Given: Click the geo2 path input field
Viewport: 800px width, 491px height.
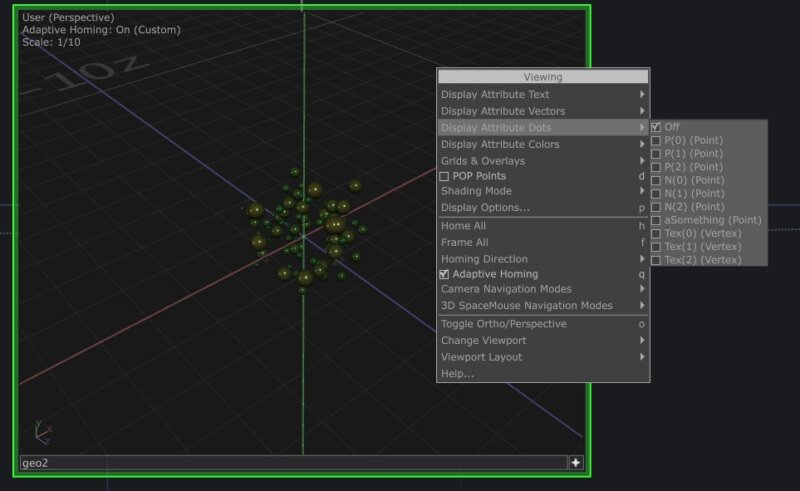Looking at the screenshot, I should [x=290, y=463].
